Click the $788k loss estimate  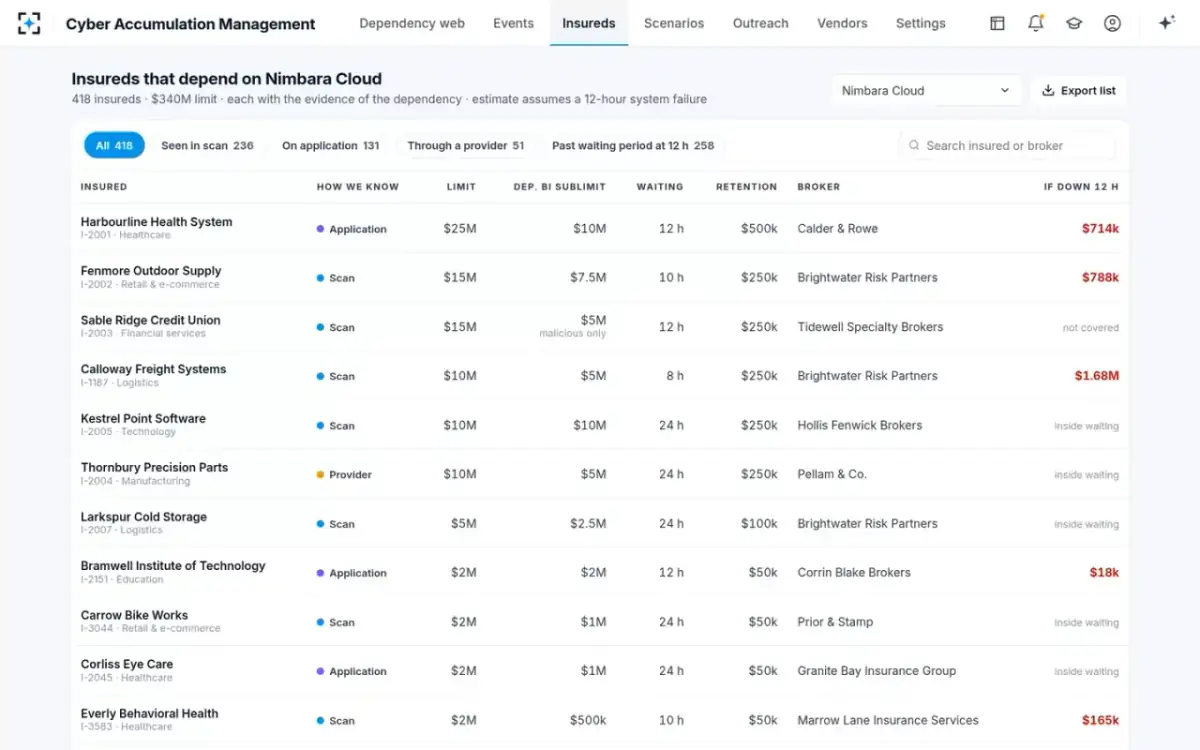point(1100,278)
